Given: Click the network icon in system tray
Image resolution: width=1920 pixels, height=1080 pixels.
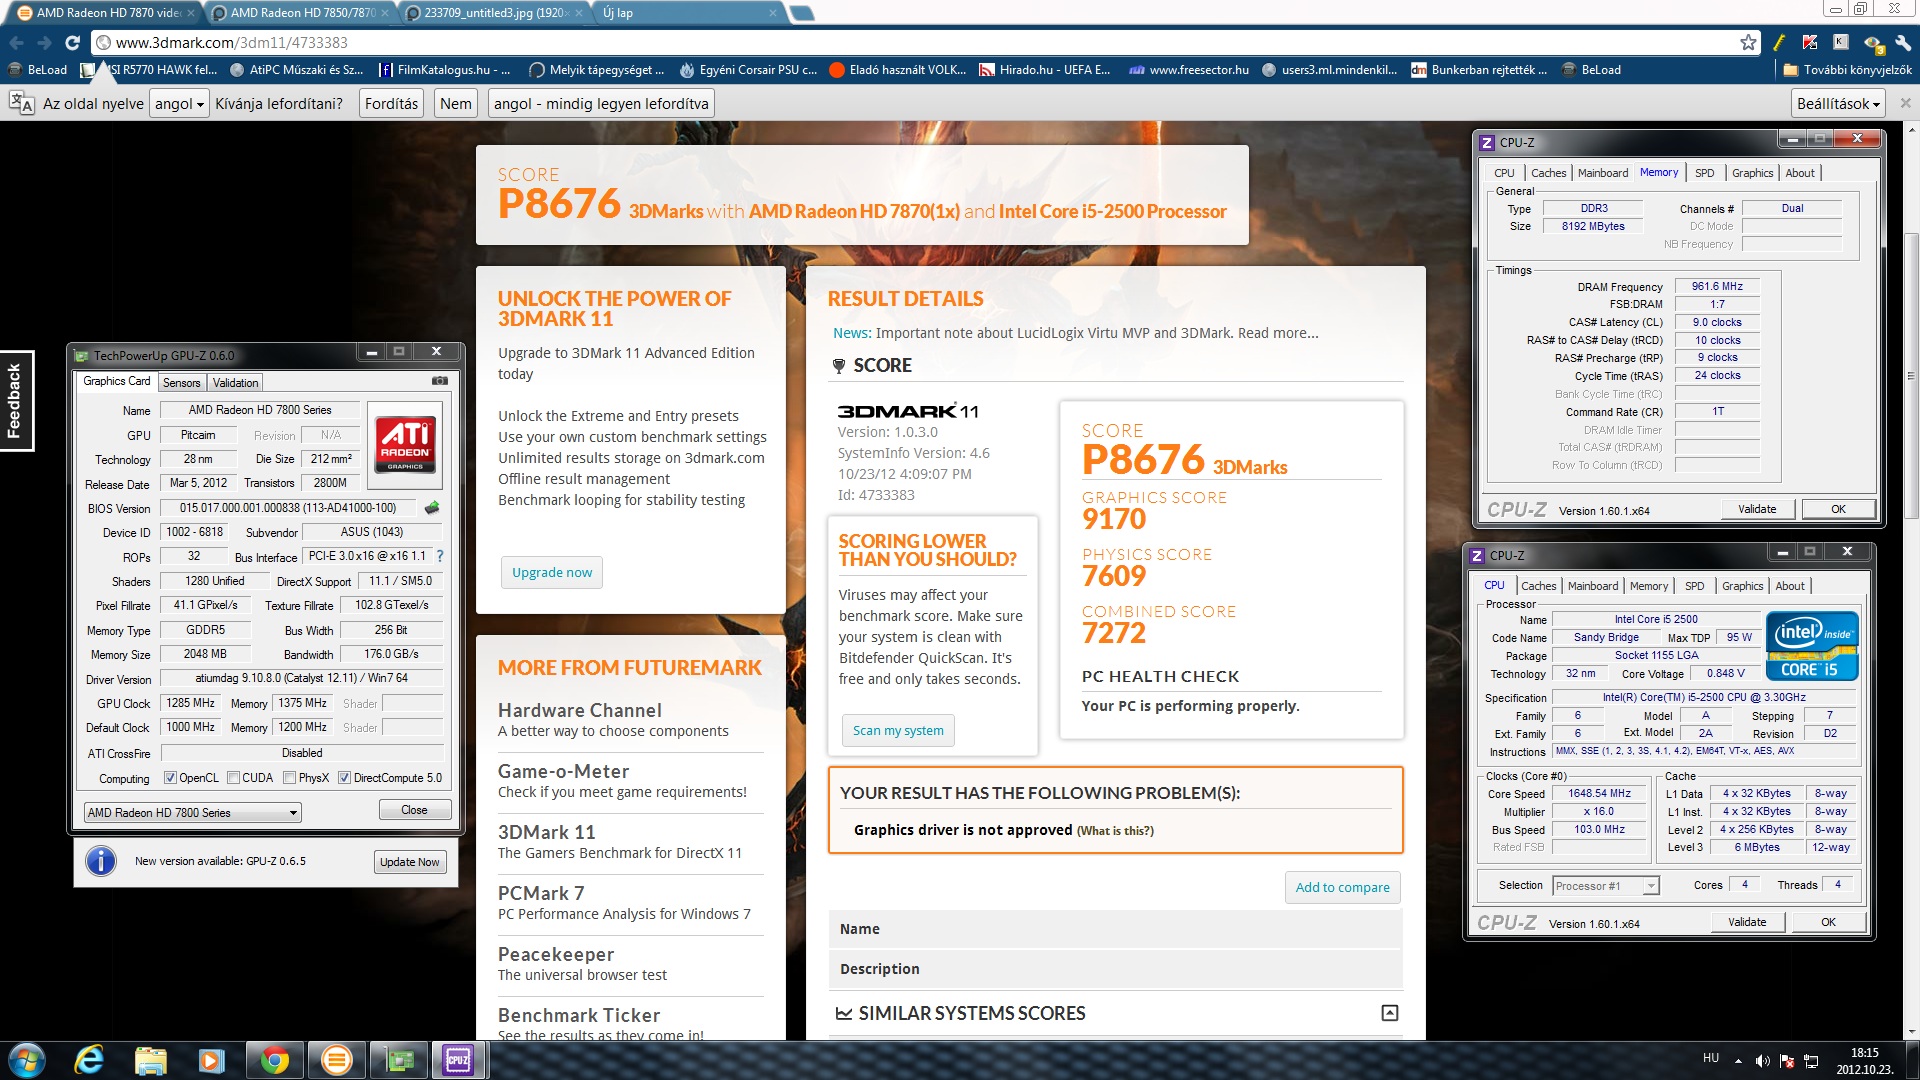Looking at the screenshot, I should point(1810,1061).
